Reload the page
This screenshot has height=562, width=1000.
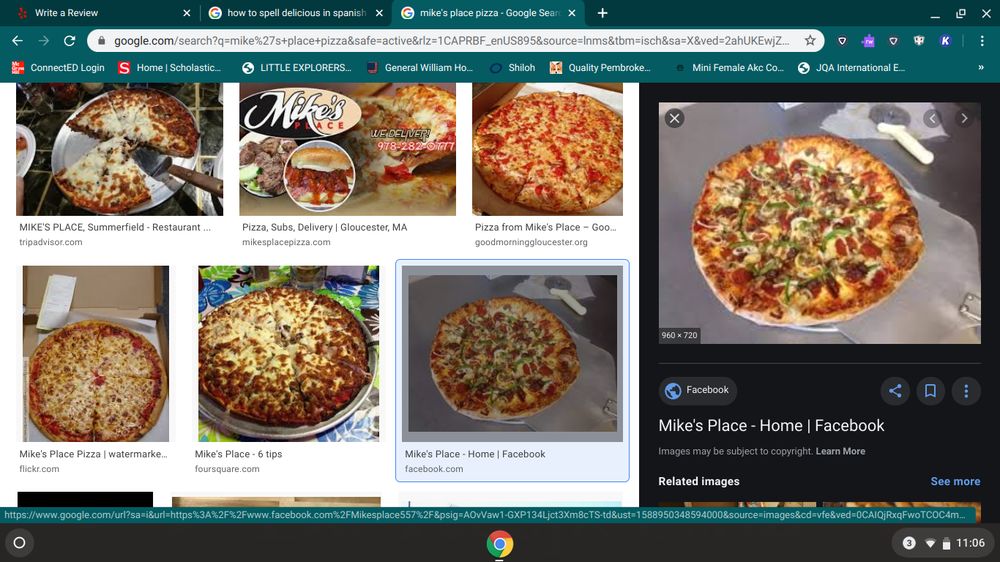pyautogui.click(x=69, y=41)
